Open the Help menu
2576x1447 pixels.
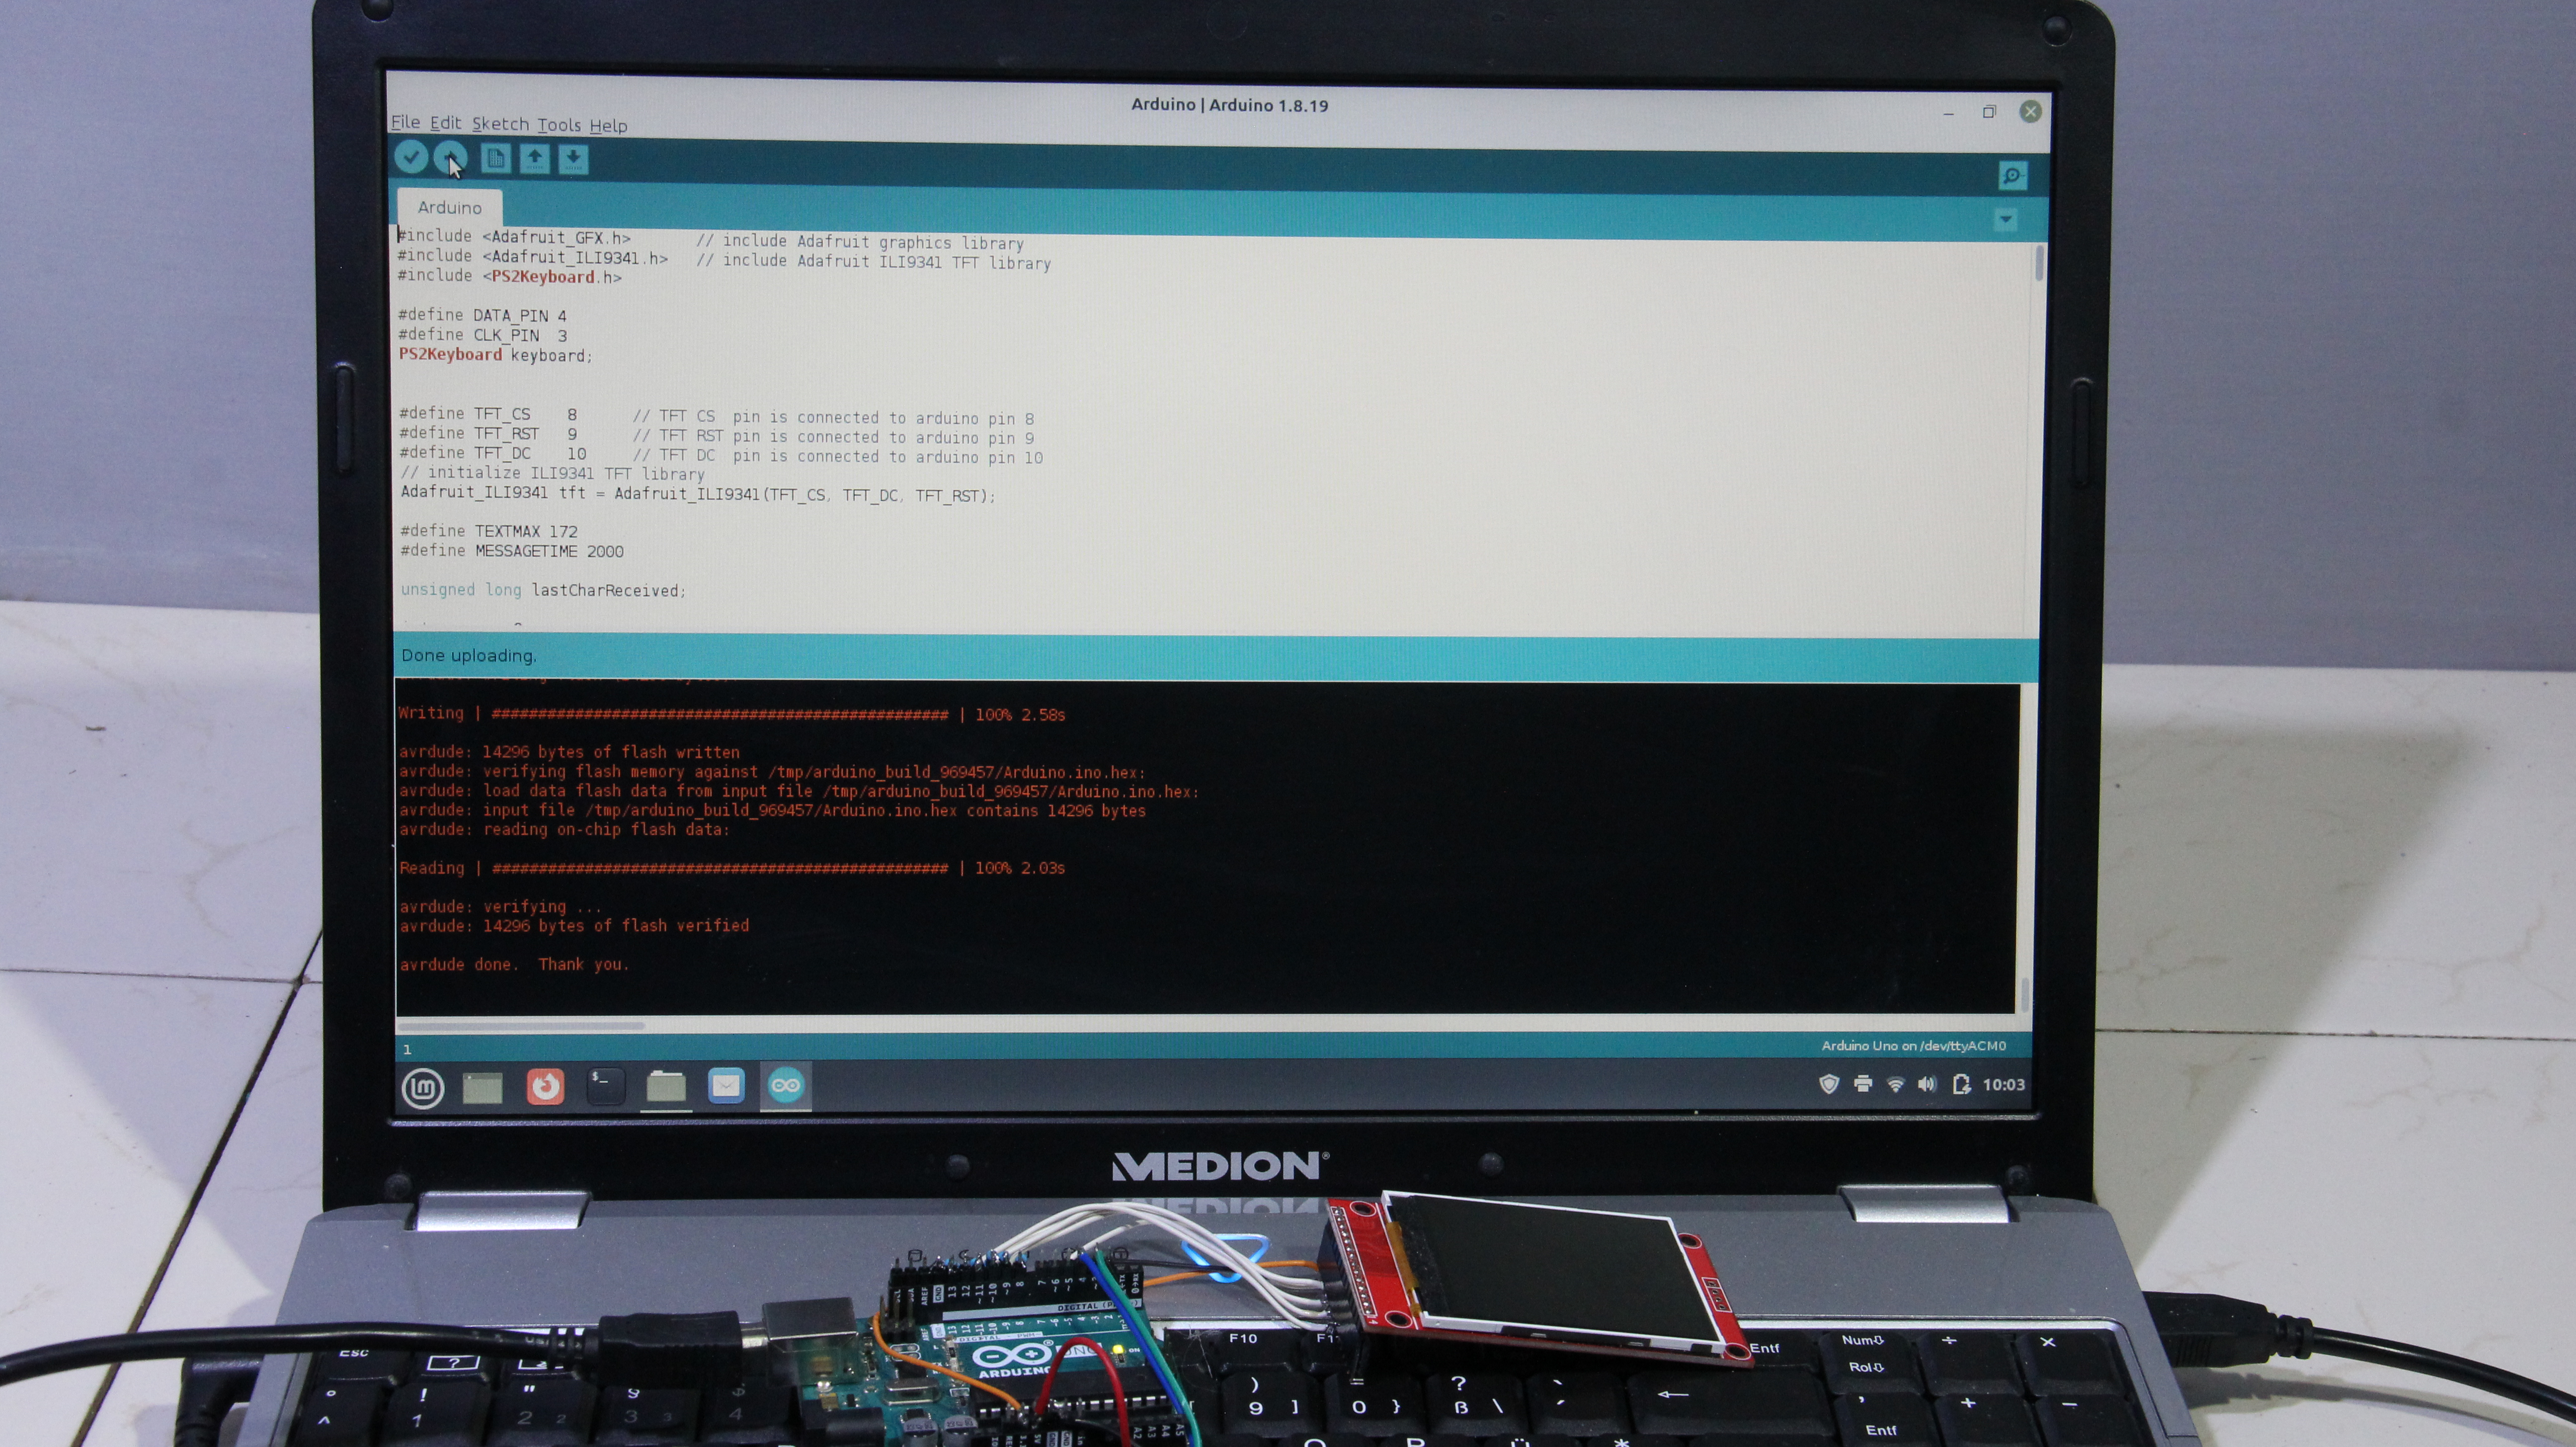(x=608, y=126)
